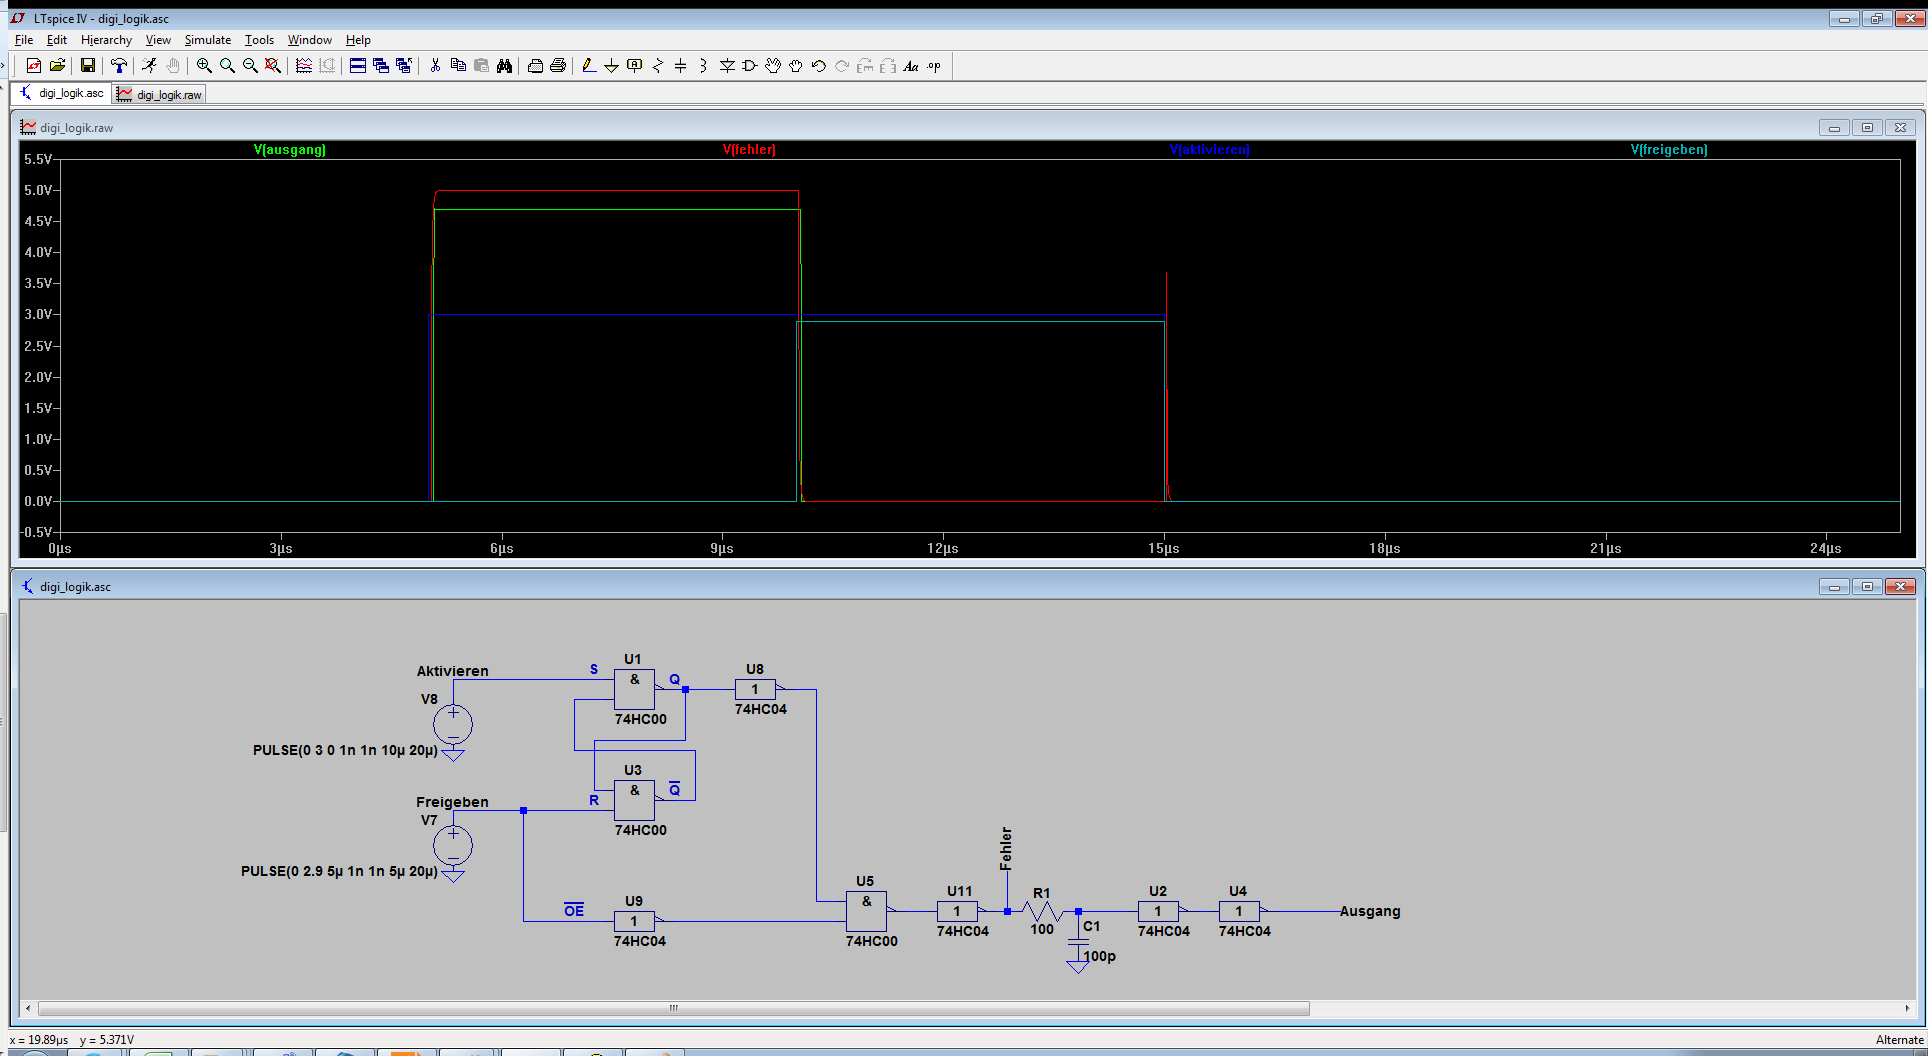Select voltage source V7 symbol

pyautogui.click(x=453, y=845)
